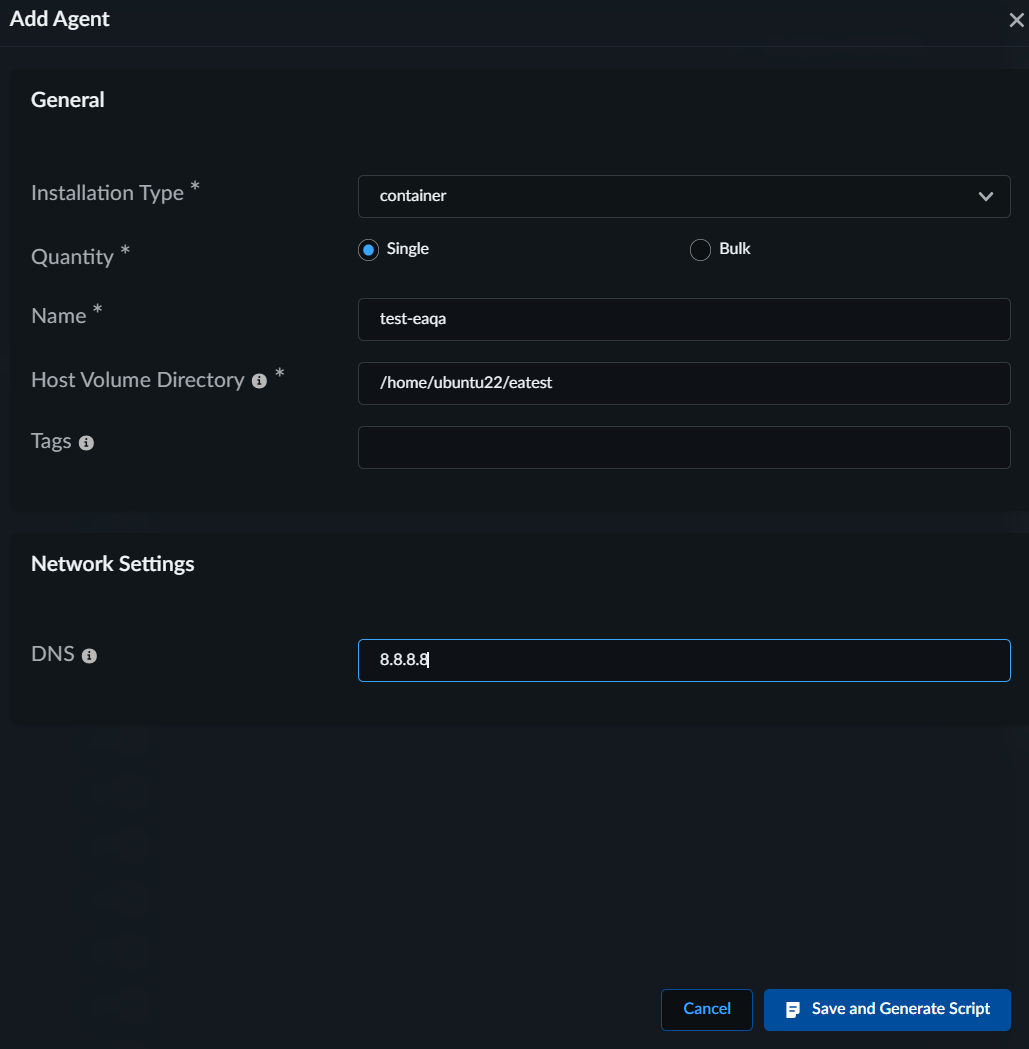Screen dimensions: 1029x1049
Task: Click the Network Settings section heading
Action: 113,564
